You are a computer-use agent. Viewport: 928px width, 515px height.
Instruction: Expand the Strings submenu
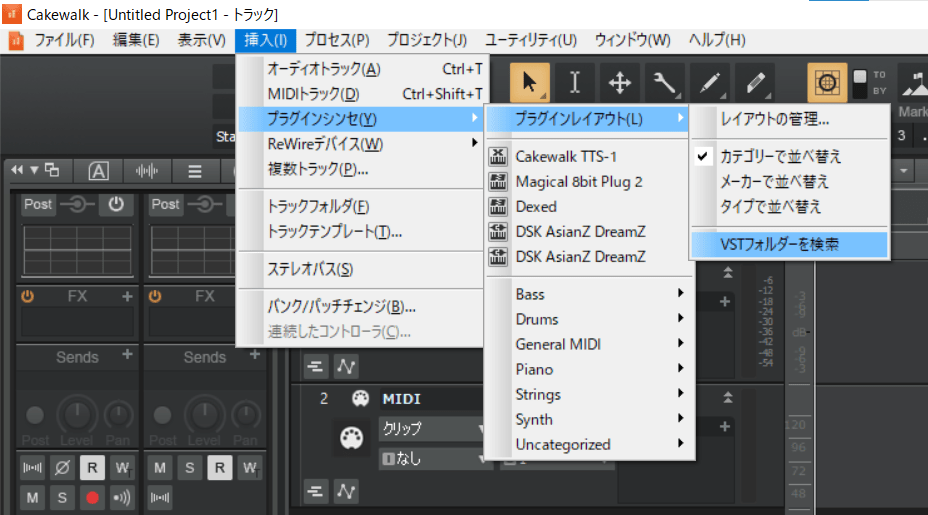[589, 394]
